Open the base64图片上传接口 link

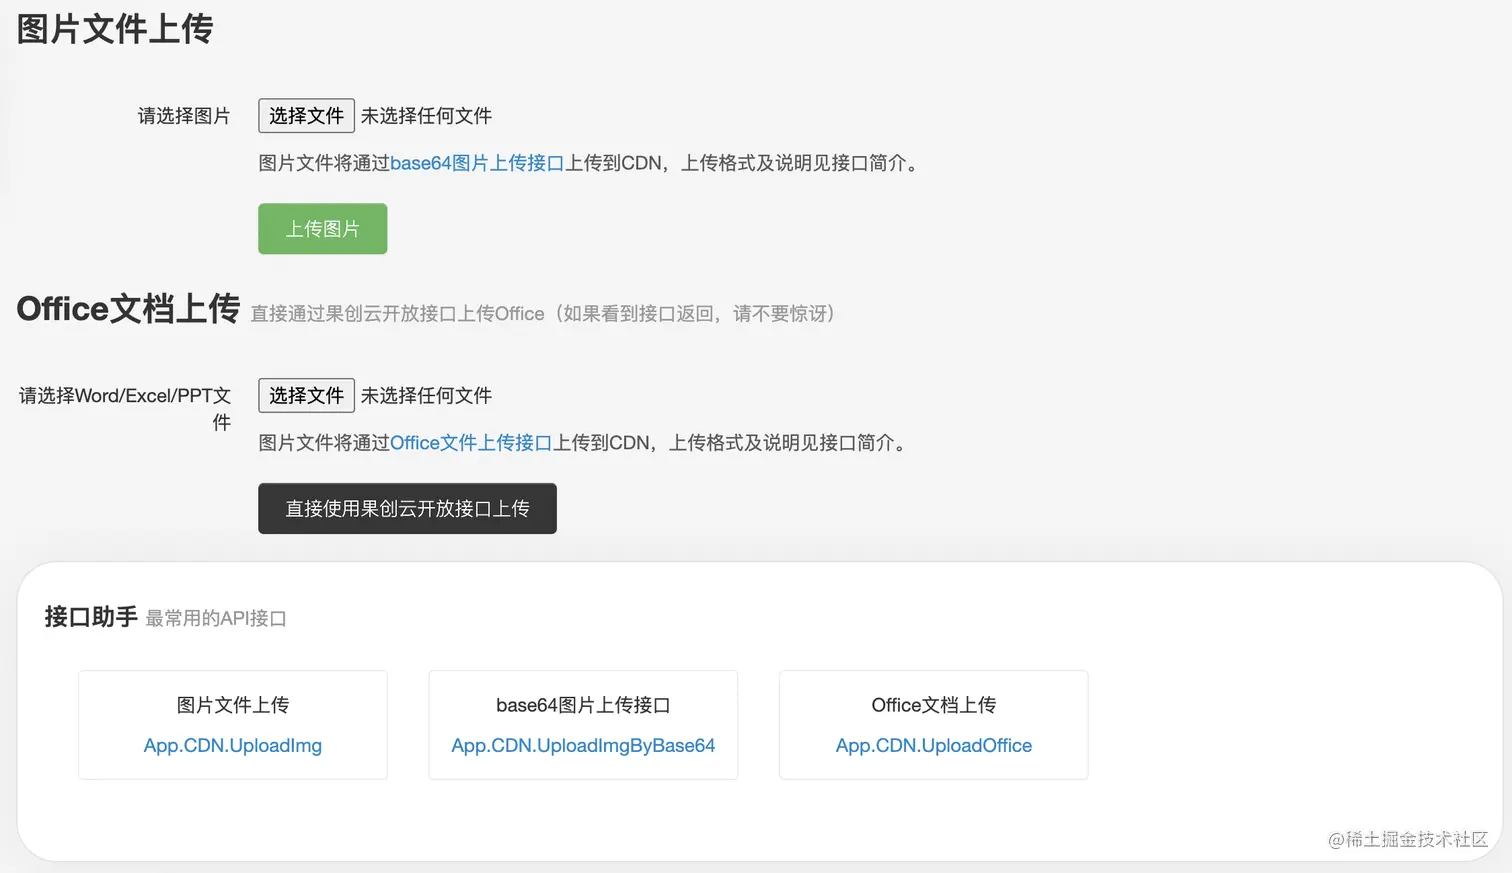[x=477, y=163]
